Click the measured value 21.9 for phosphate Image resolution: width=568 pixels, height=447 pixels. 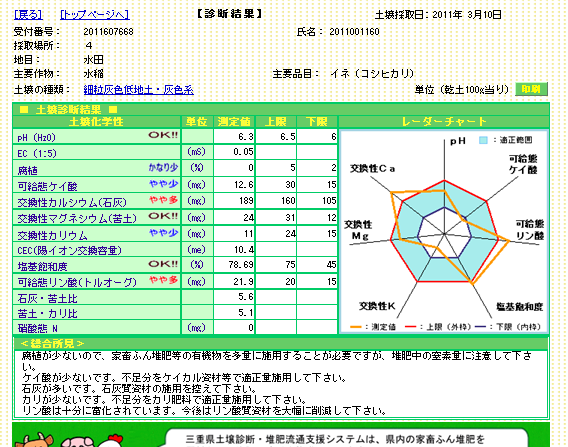[243, 281]
